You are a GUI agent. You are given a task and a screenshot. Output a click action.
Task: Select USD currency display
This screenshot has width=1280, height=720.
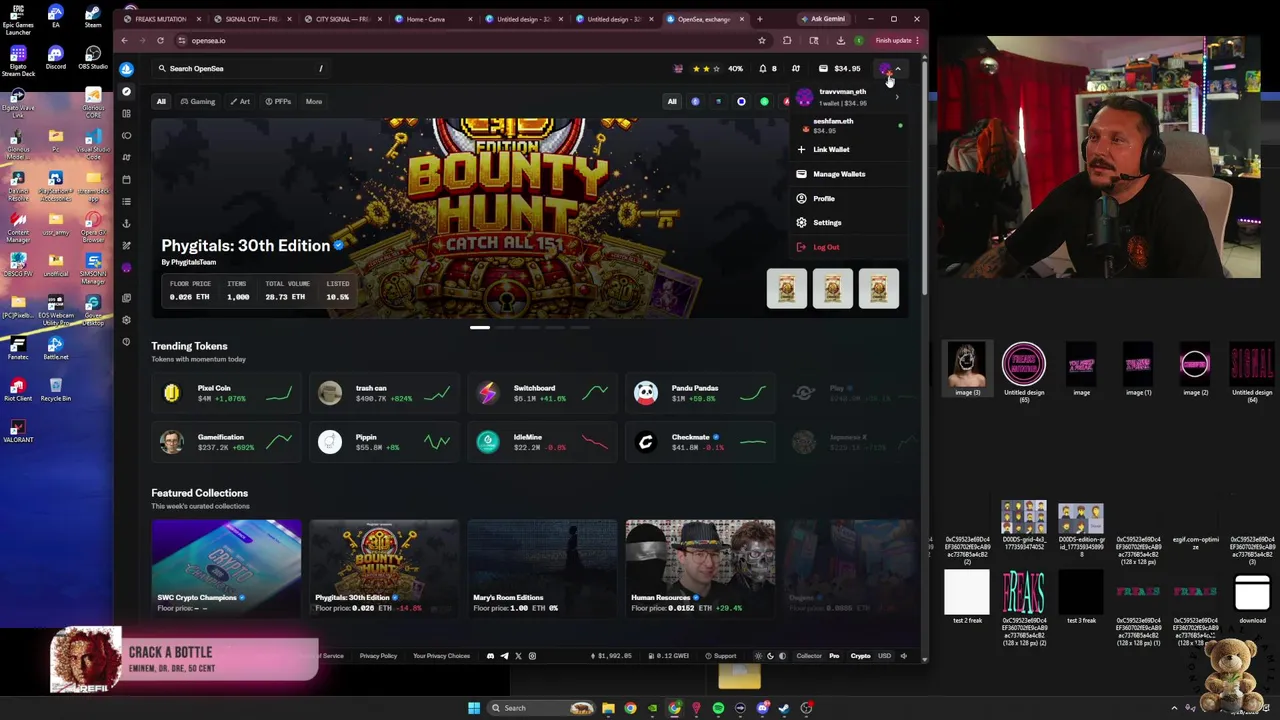[x=884, y=656]
